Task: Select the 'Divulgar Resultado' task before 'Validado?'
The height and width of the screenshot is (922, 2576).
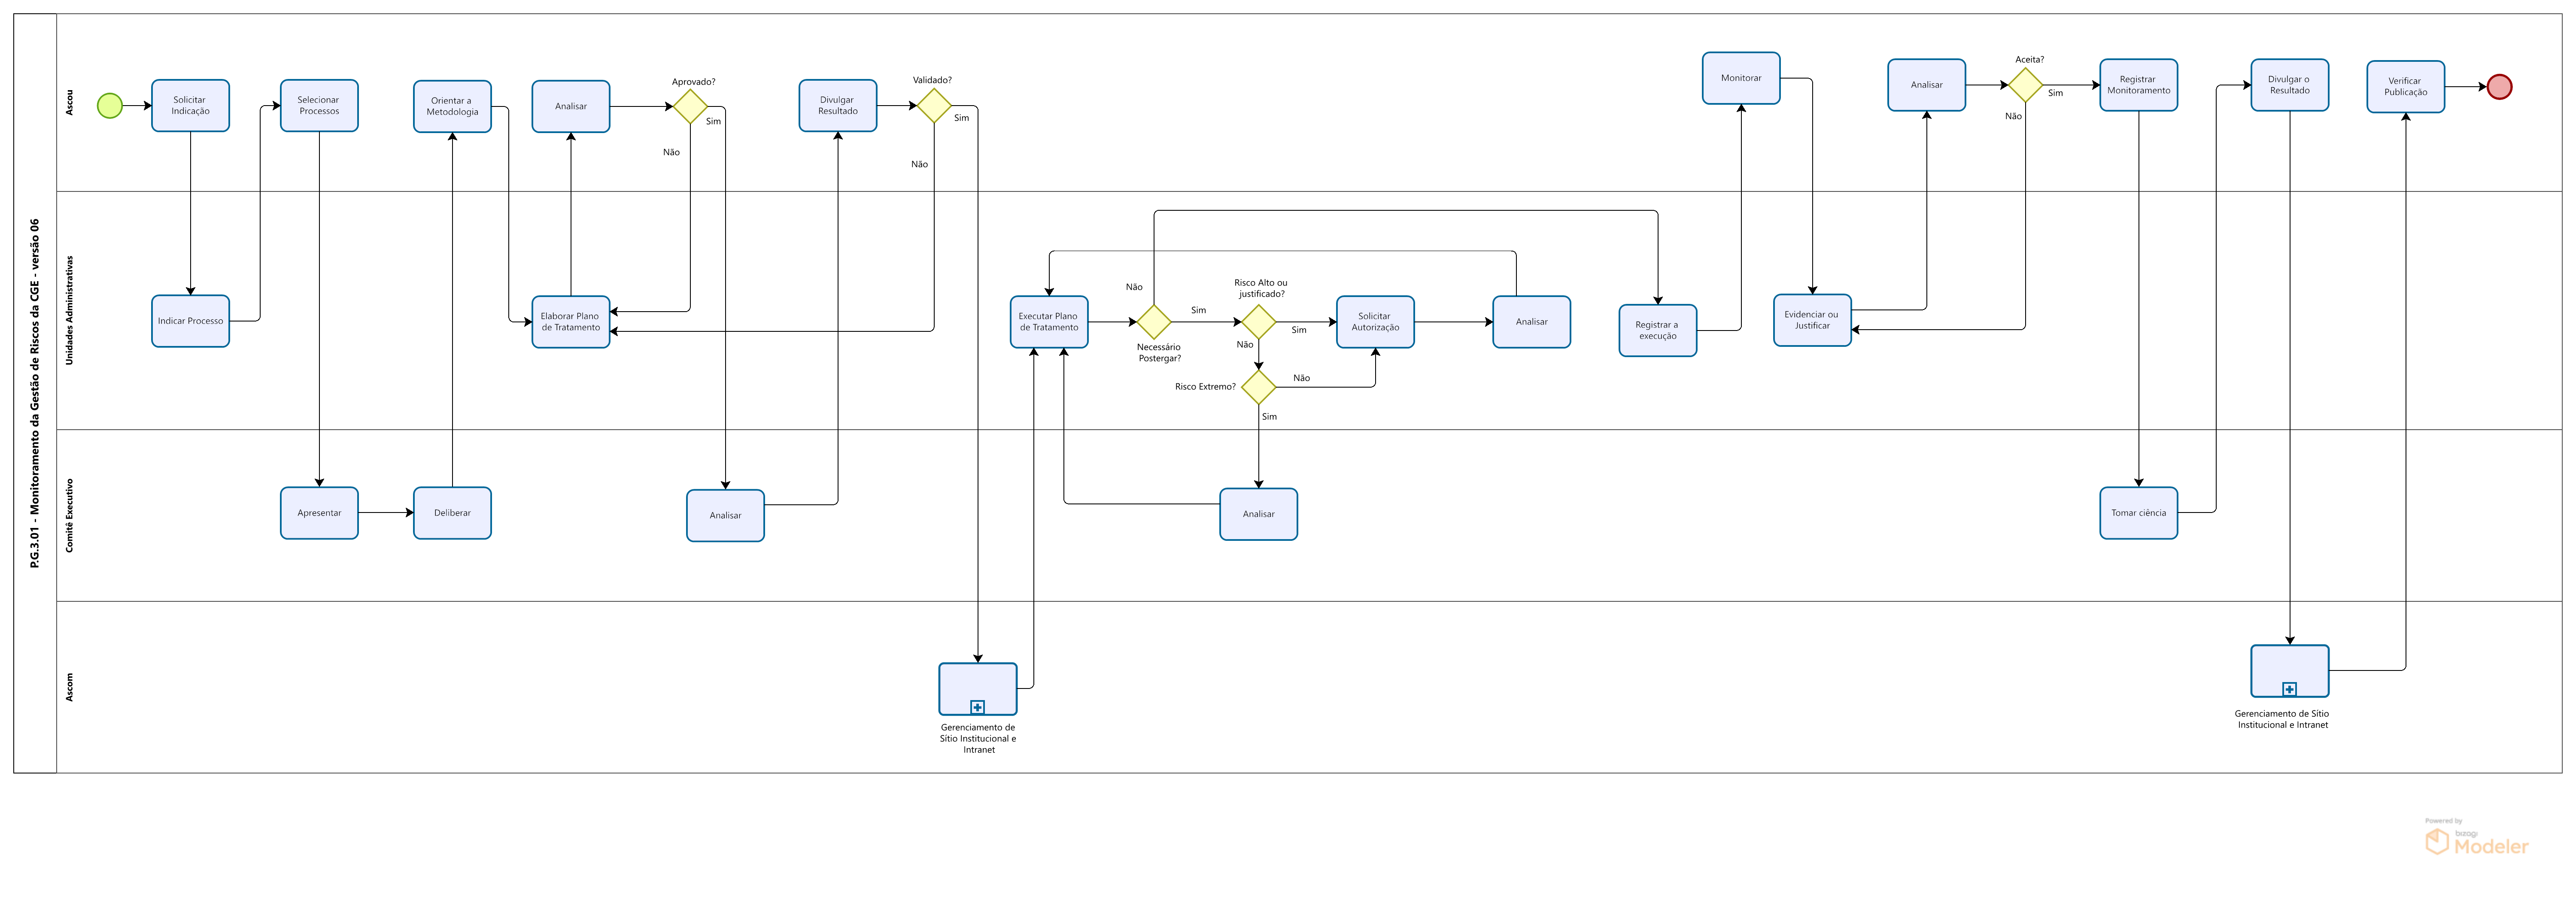Action: click(838, 105)
